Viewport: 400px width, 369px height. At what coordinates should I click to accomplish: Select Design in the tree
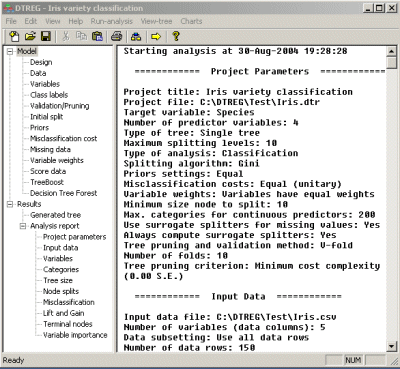click(41, 62)
